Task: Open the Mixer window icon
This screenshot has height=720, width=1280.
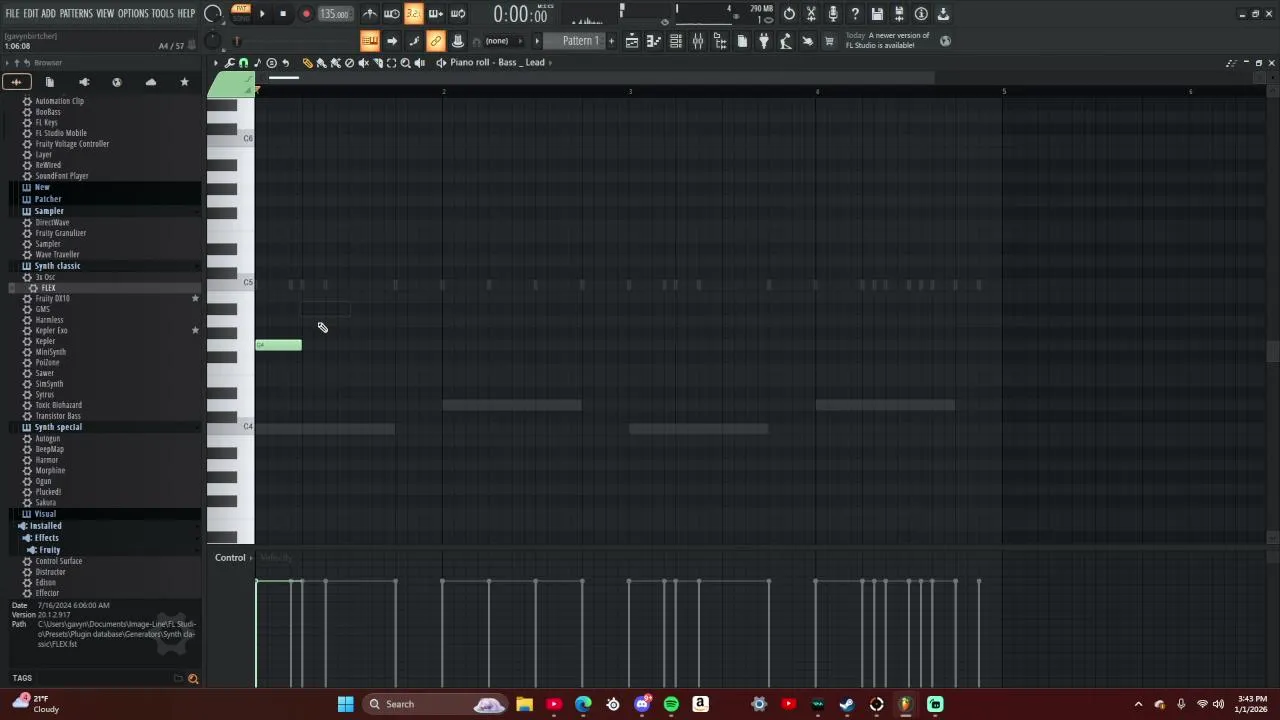Action: click(x=698, y=41)
